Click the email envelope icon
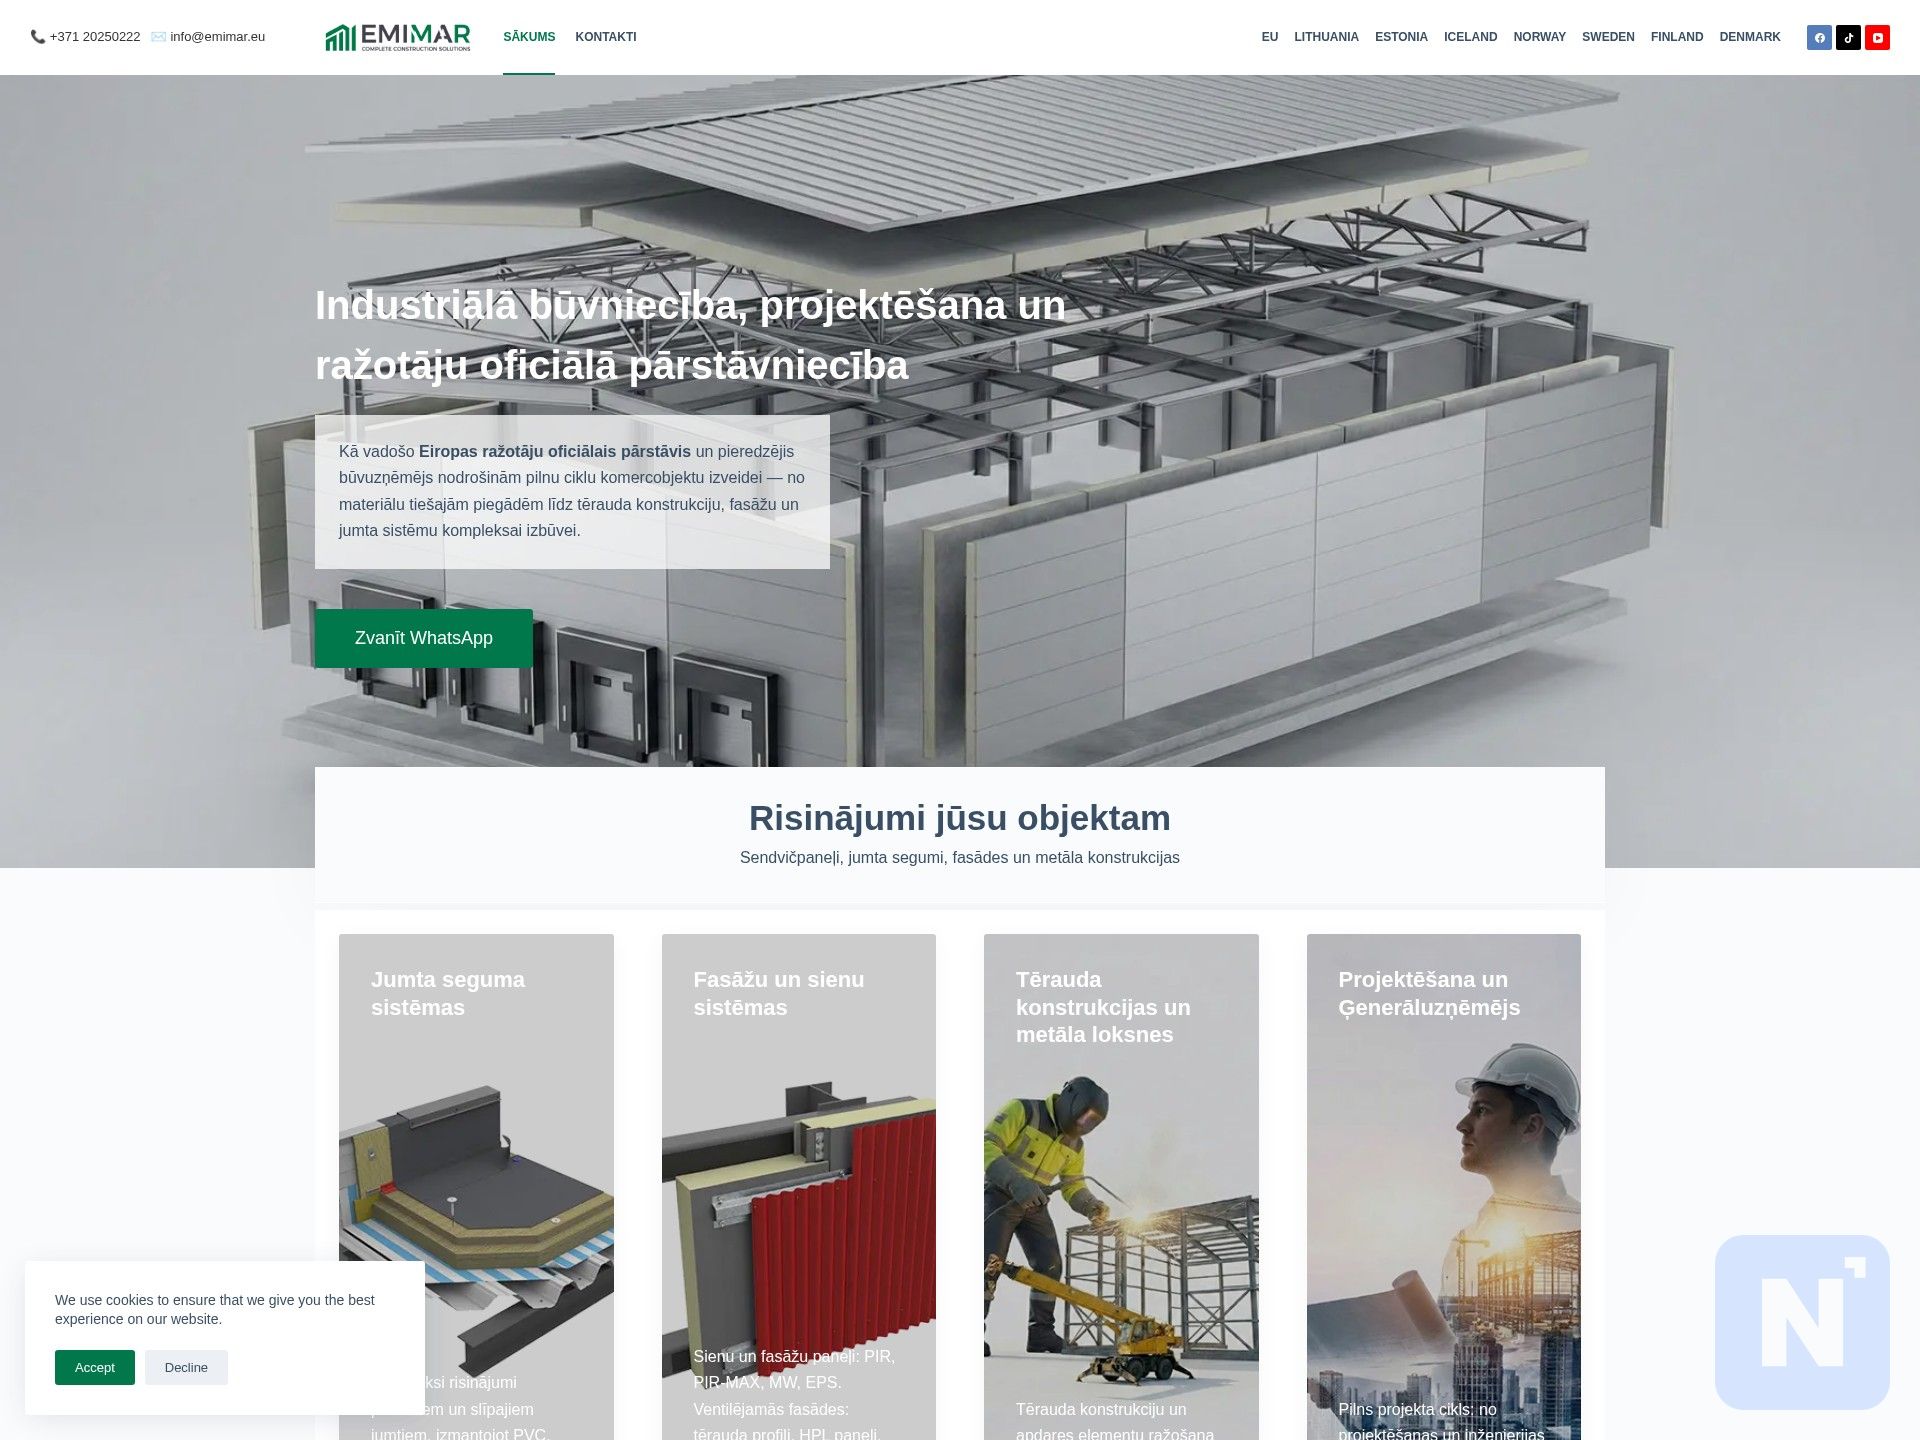The height and width of the screenshot is (1440, 1920). point(158,37)
